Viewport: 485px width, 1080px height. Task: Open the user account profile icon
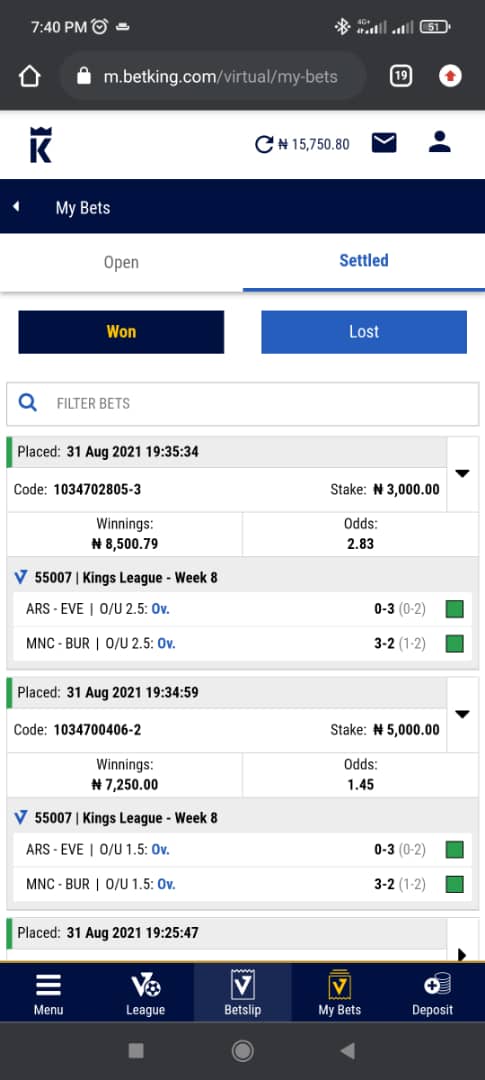[439, 142]
